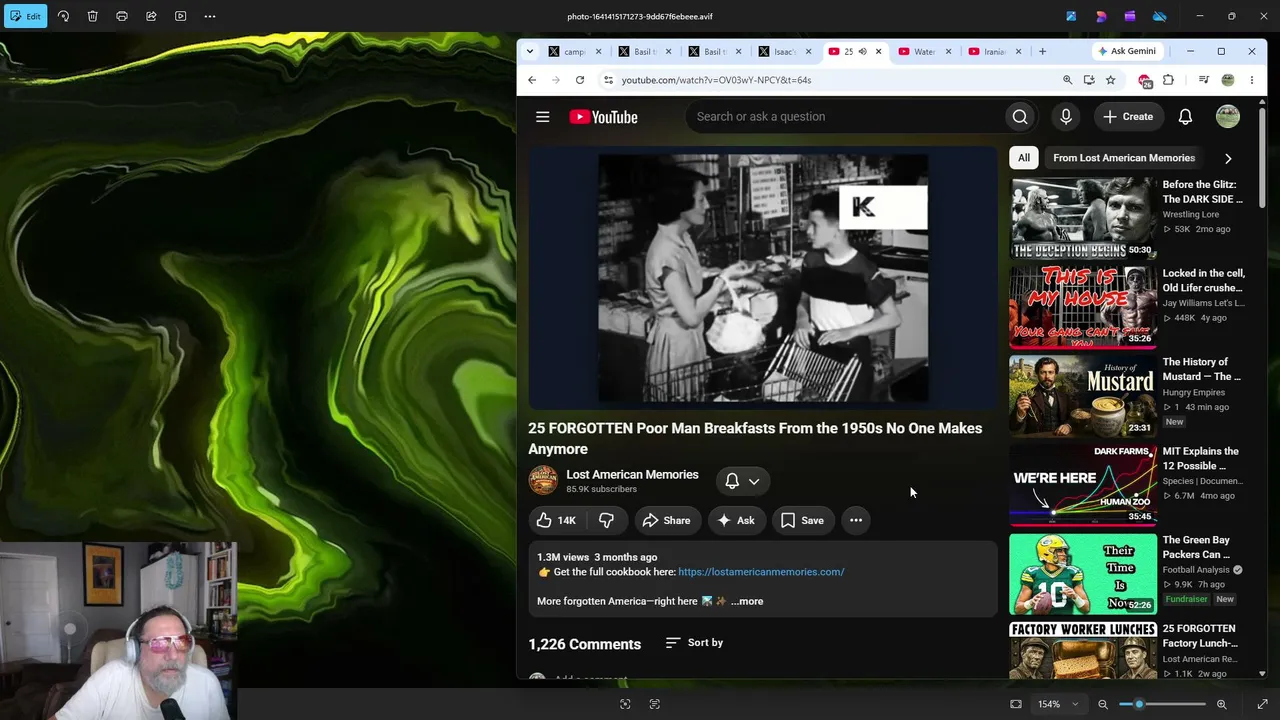Open 'The History of Mustard' video thumbnail
The image size is (1280, 720).
[x=1083, y=396]
